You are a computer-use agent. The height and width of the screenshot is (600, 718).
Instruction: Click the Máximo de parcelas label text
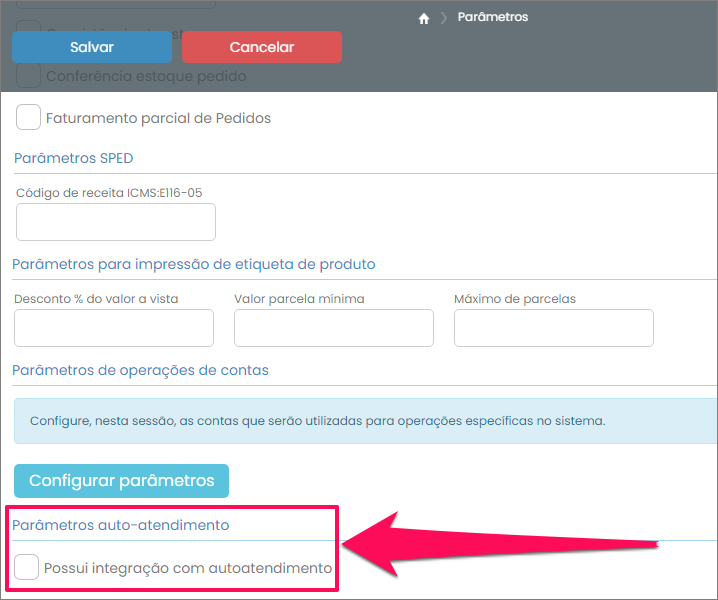pyautogui.click(x=515, y=298)
